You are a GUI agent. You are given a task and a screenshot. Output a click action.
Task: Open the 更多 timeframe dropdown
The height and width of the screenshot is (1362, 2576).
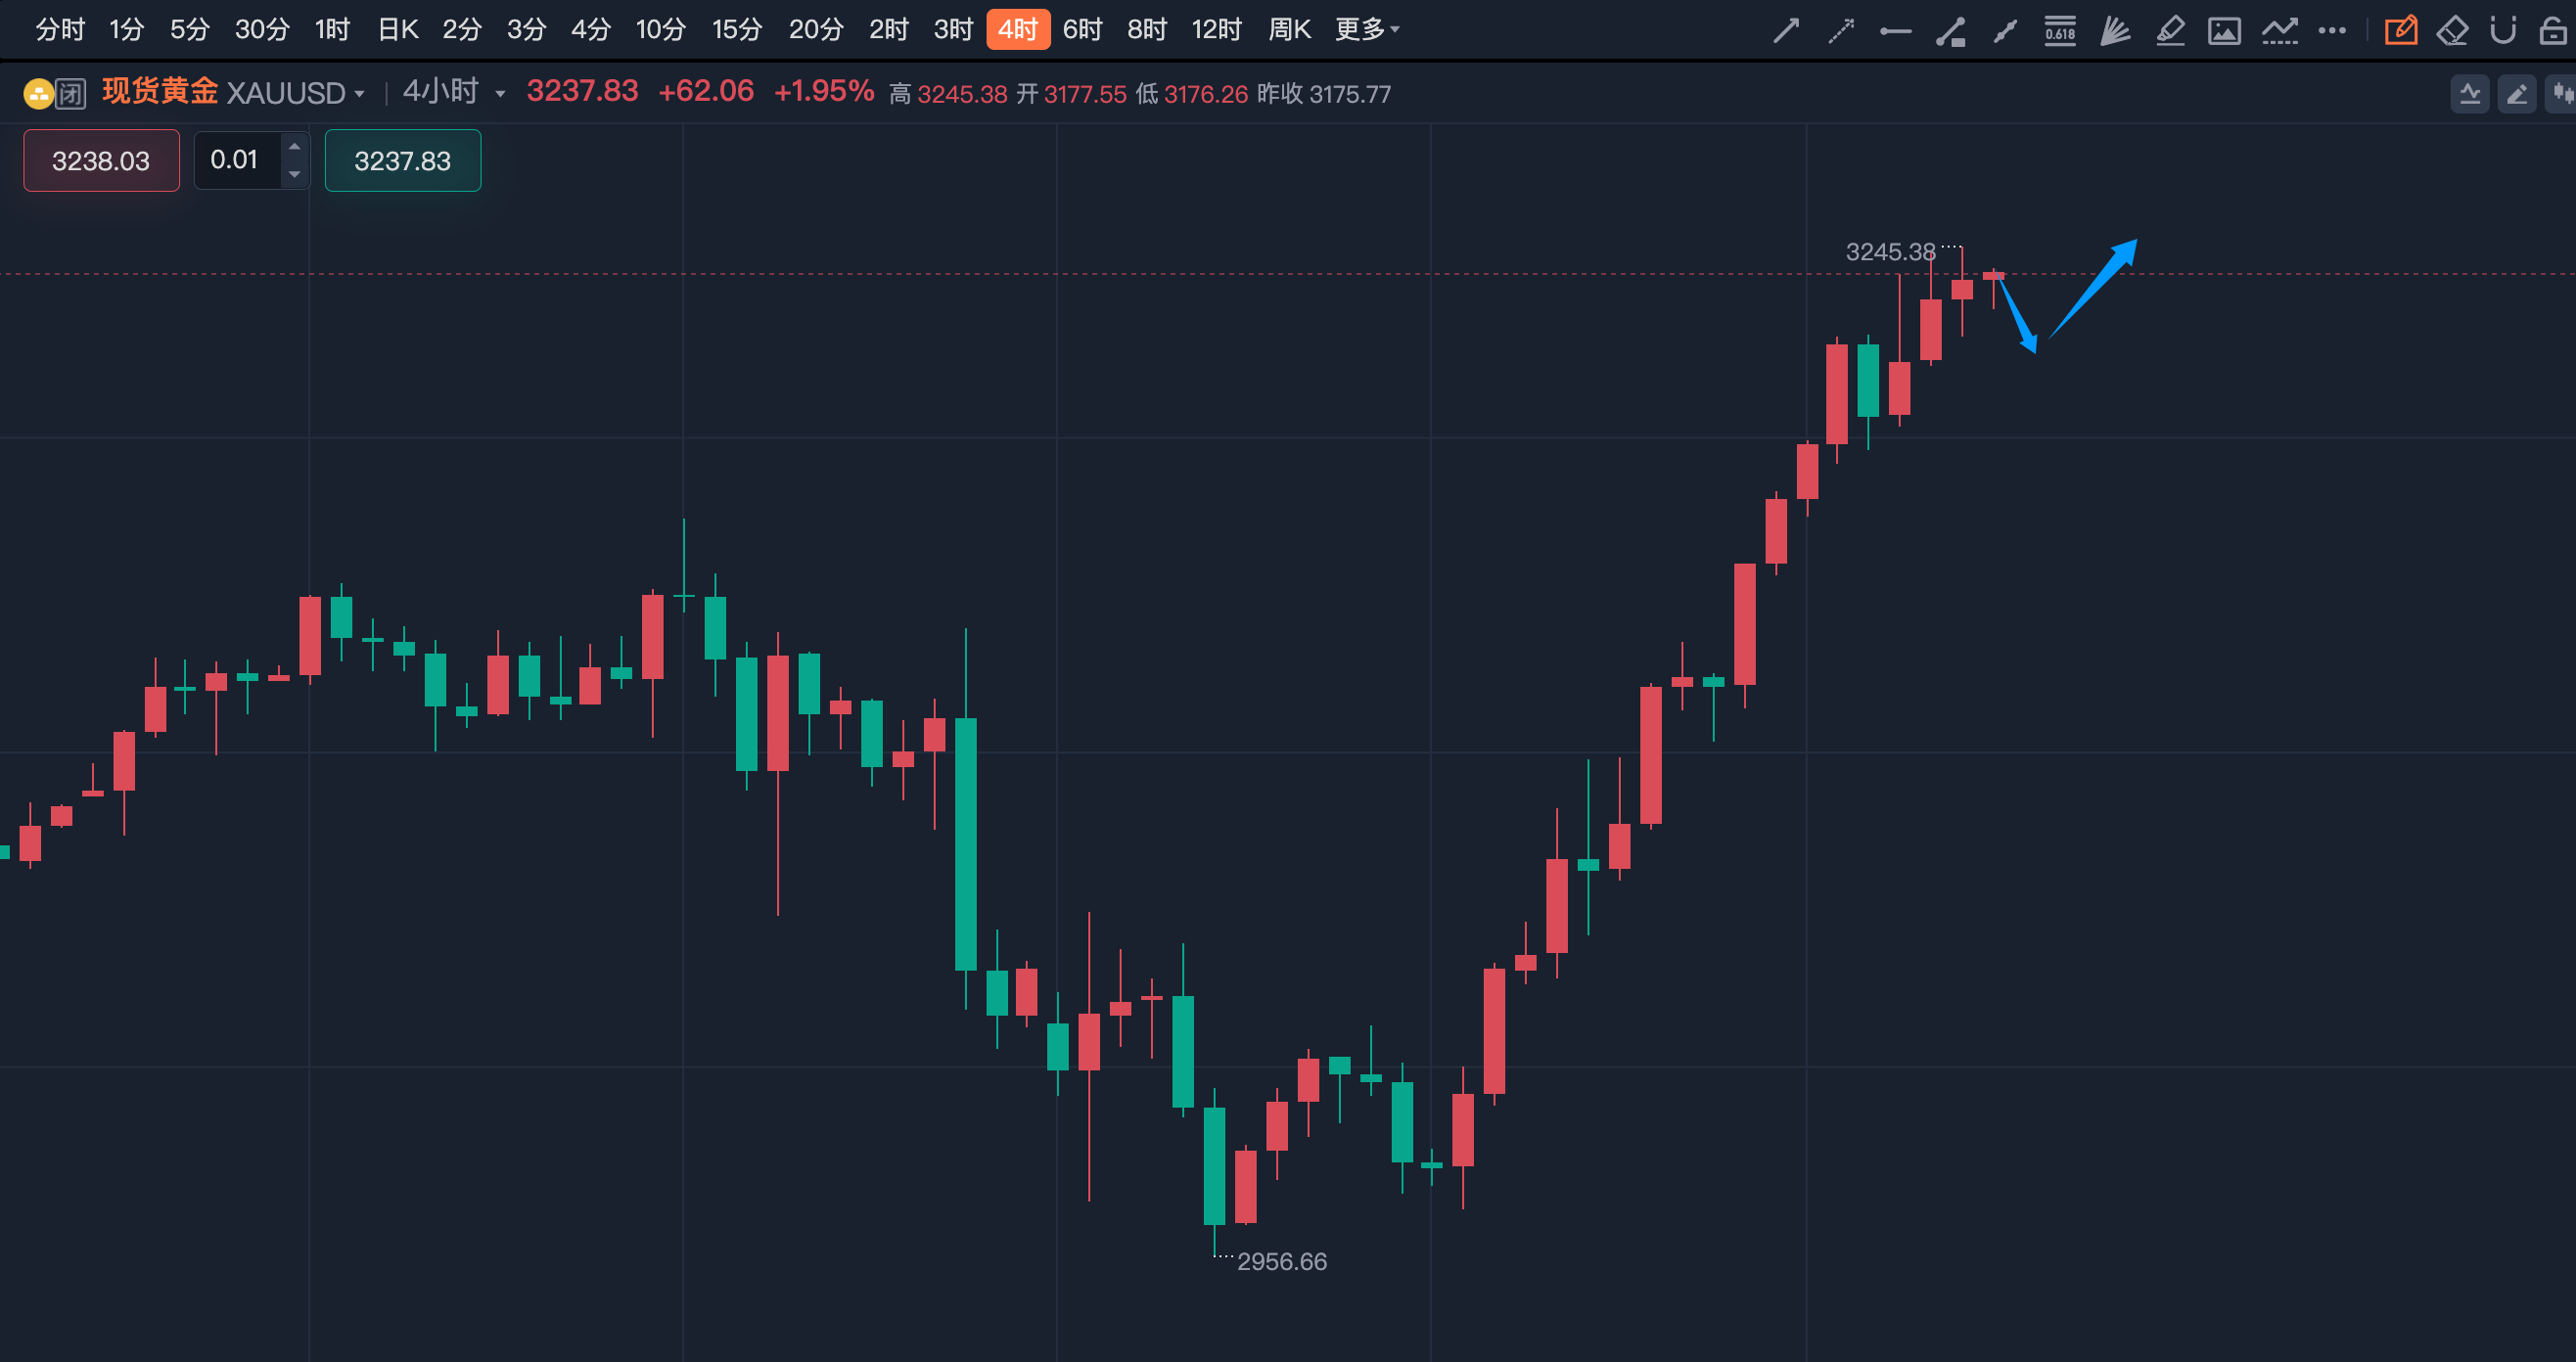click(x=1367, y=30)
